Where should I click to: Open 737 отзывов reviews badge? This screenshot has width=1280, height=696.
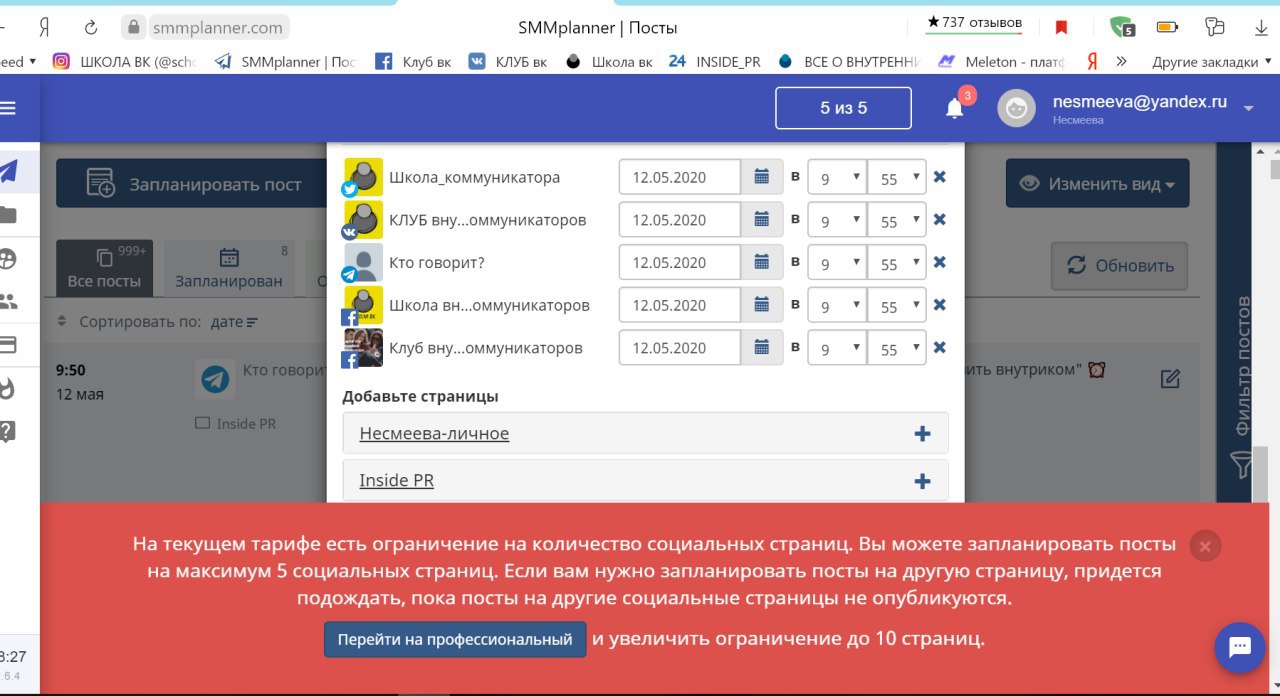click(x=974, y=22)
